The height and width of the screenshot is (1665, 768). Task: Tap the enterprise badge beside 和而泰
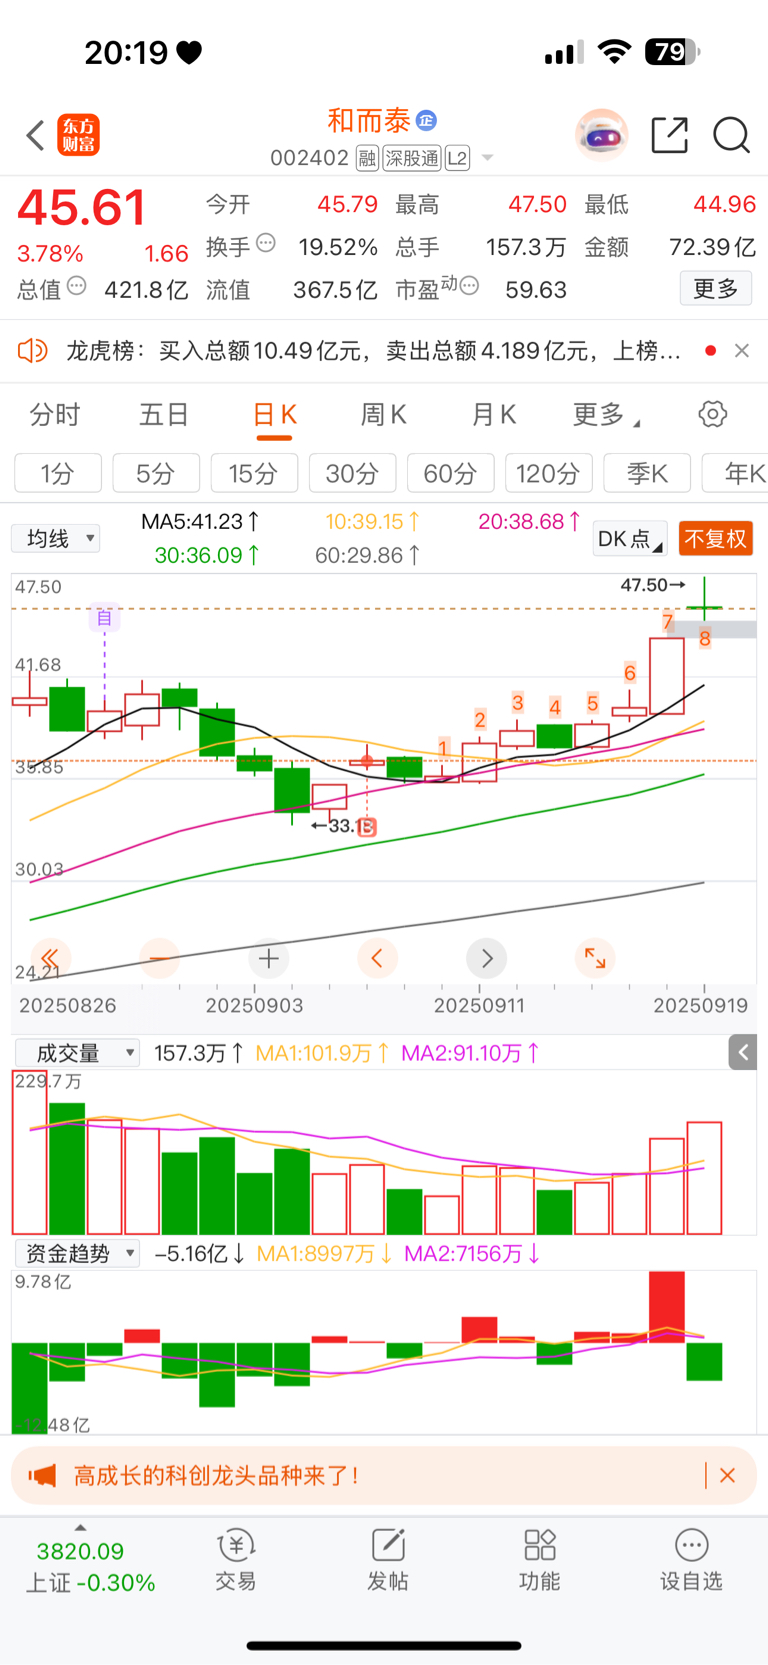(x=426, y=120)
